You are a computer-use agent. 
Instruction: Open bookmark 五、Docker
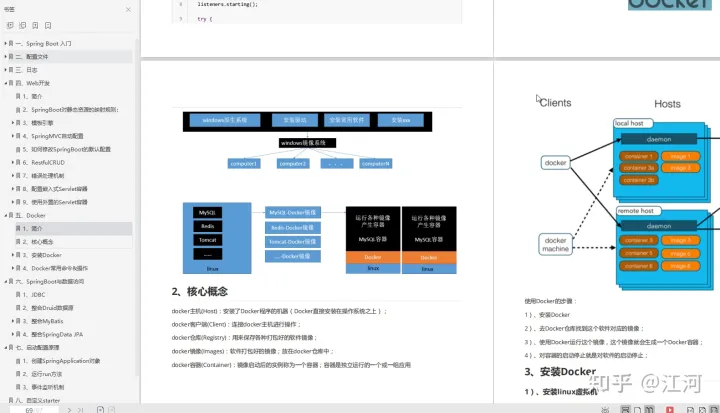(31, 215)
